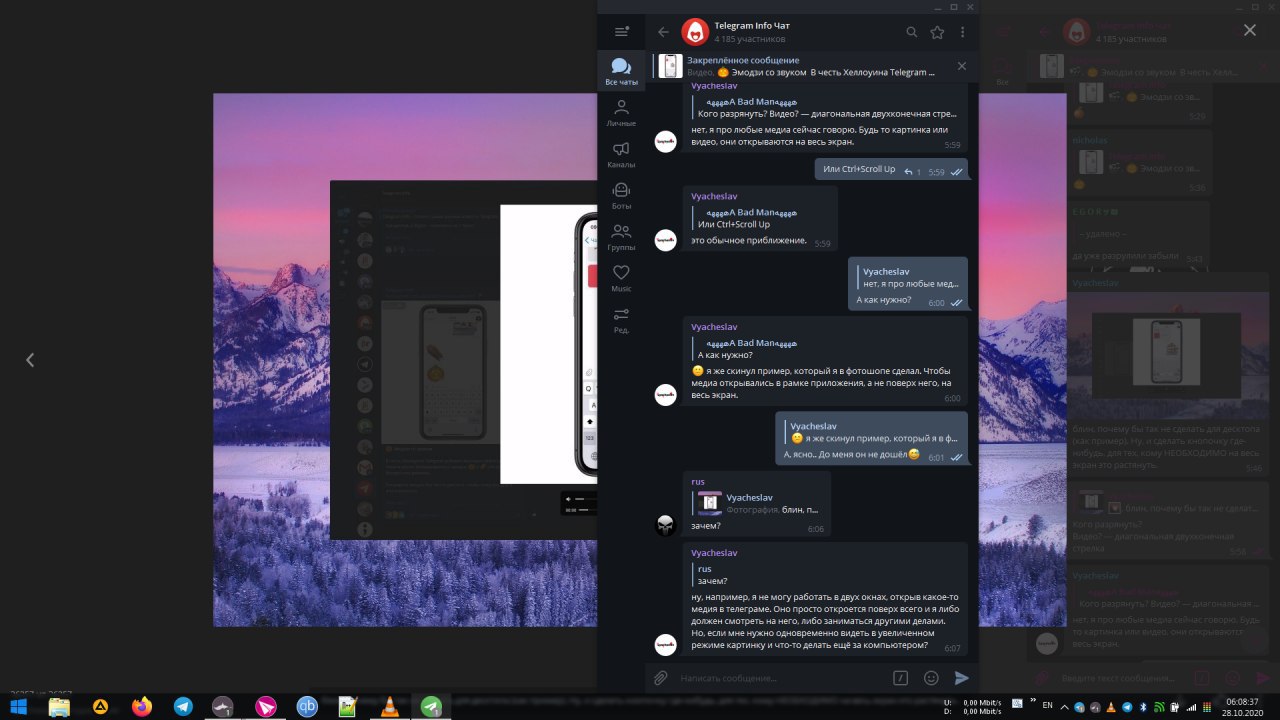Attach a file with the paperclip icon

click(x=660, y=678)
